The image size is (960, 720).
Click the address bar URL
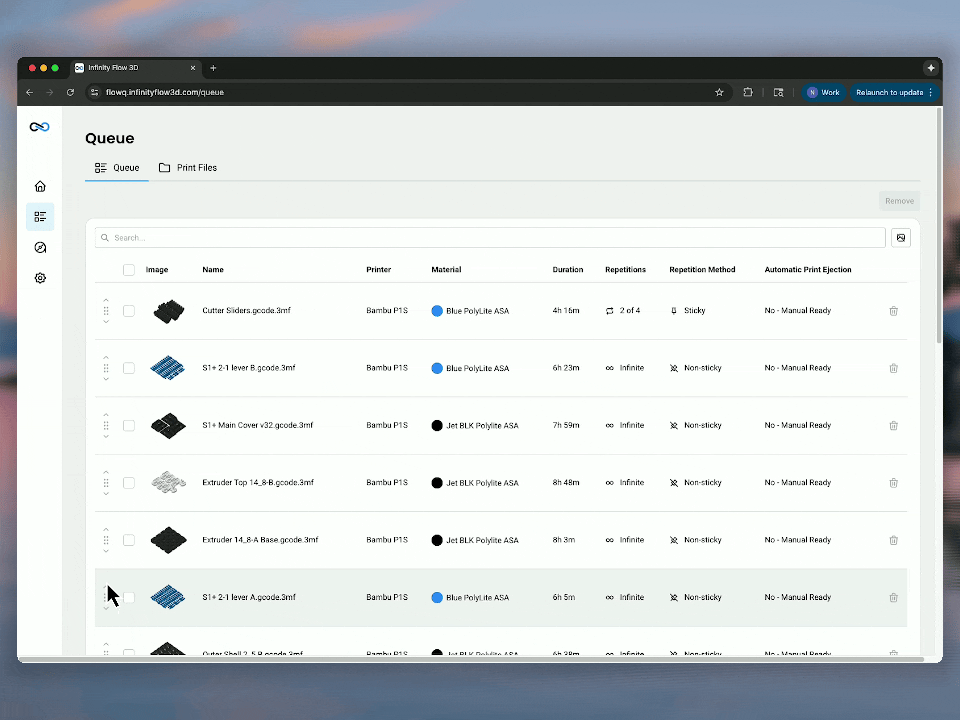click(x=165, y=92)
